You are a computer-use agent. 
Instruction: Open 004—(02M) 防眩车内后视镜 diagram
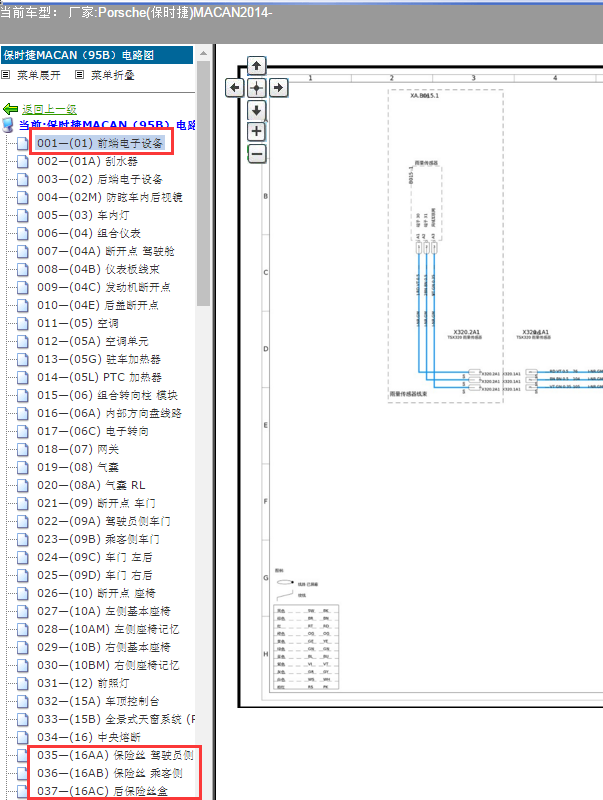[x=110, y=197]
